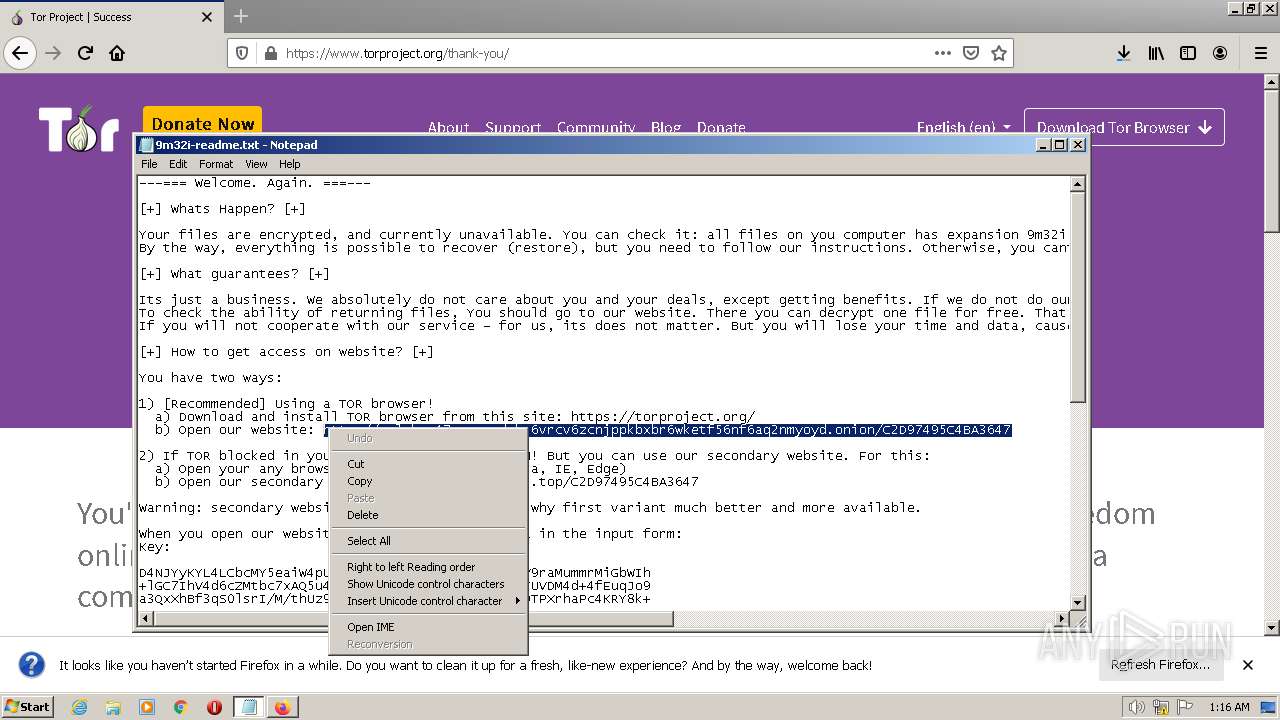Viewport: 1280px width, 720px height.
Task: Launch media player from the taskbar
Action: tap(147, 707)
